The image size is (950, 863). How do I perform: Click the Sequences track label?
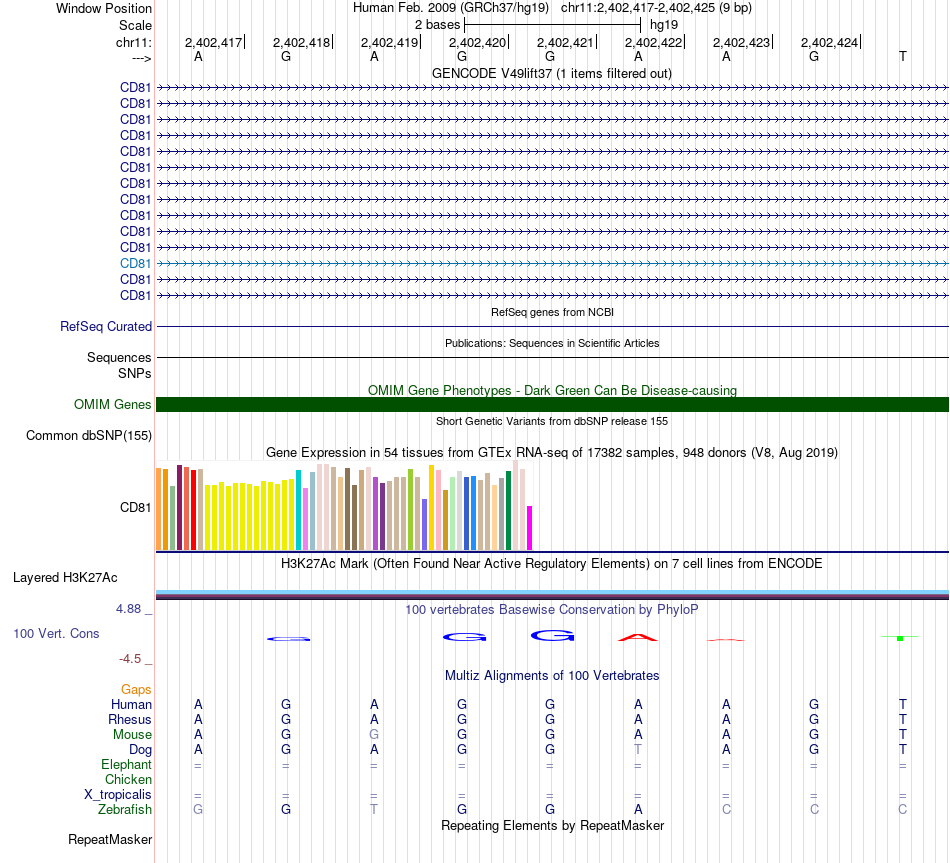click(x=119, y=358)
